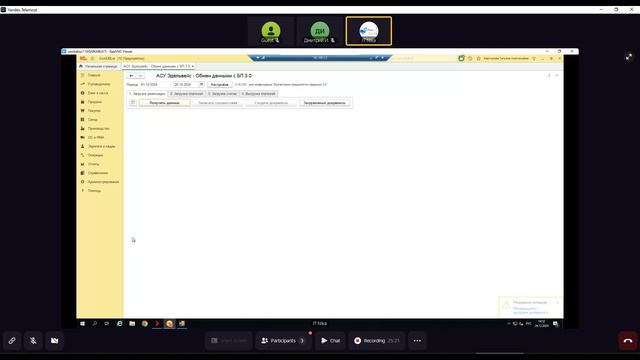Image resolution: width=640 pixels, height=360 pixels.
Task: Select the third tab Загрузка счетов
Action: pos(222,94)
